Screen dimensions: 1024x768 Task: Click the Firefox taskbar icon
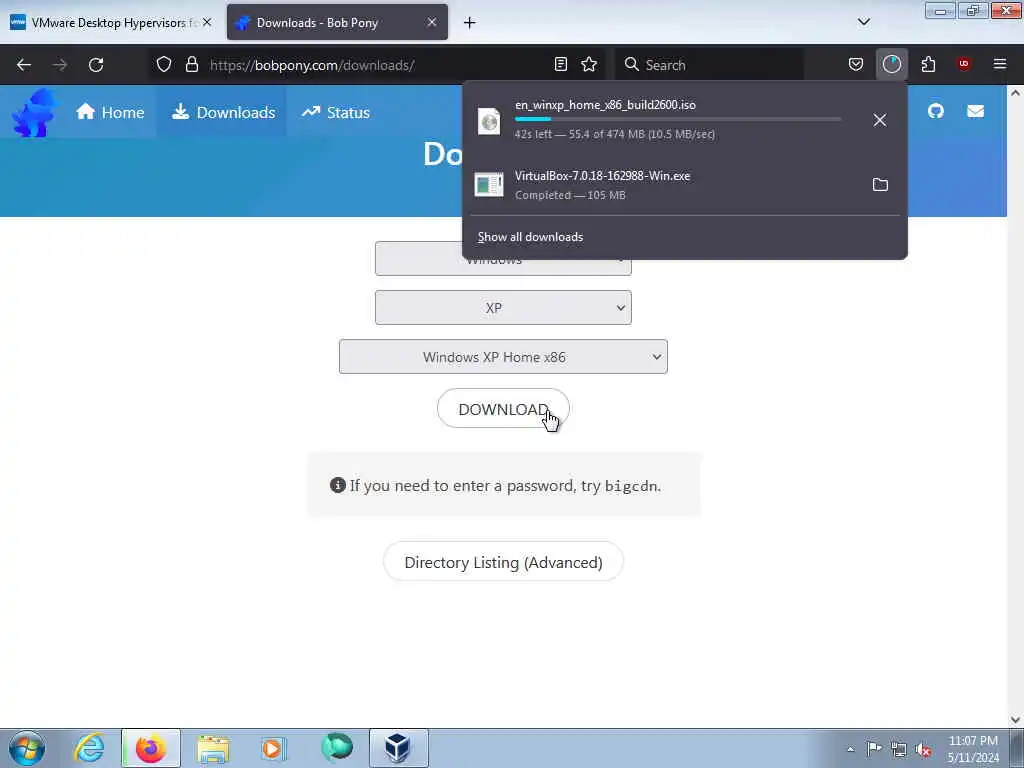click(x=150, y=748)
